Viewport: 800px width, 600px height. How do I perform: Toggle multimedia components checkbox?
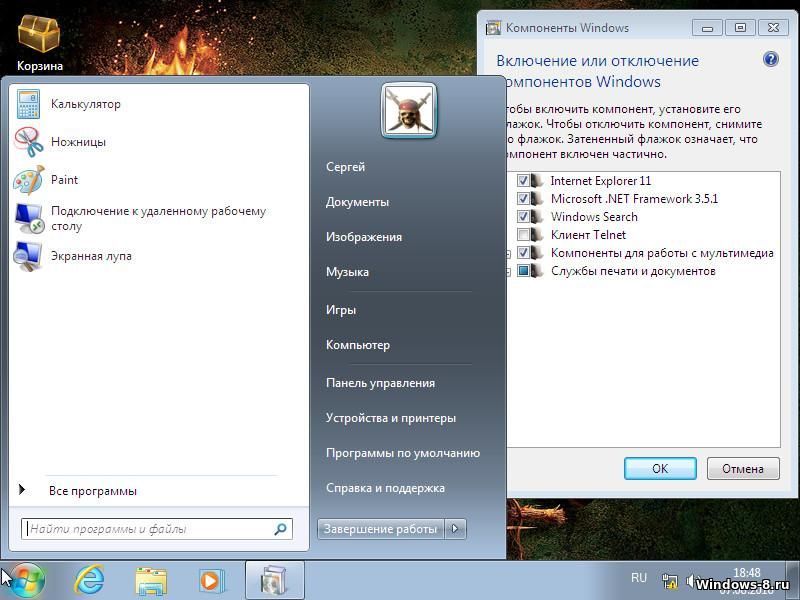(x=523, y=253)
